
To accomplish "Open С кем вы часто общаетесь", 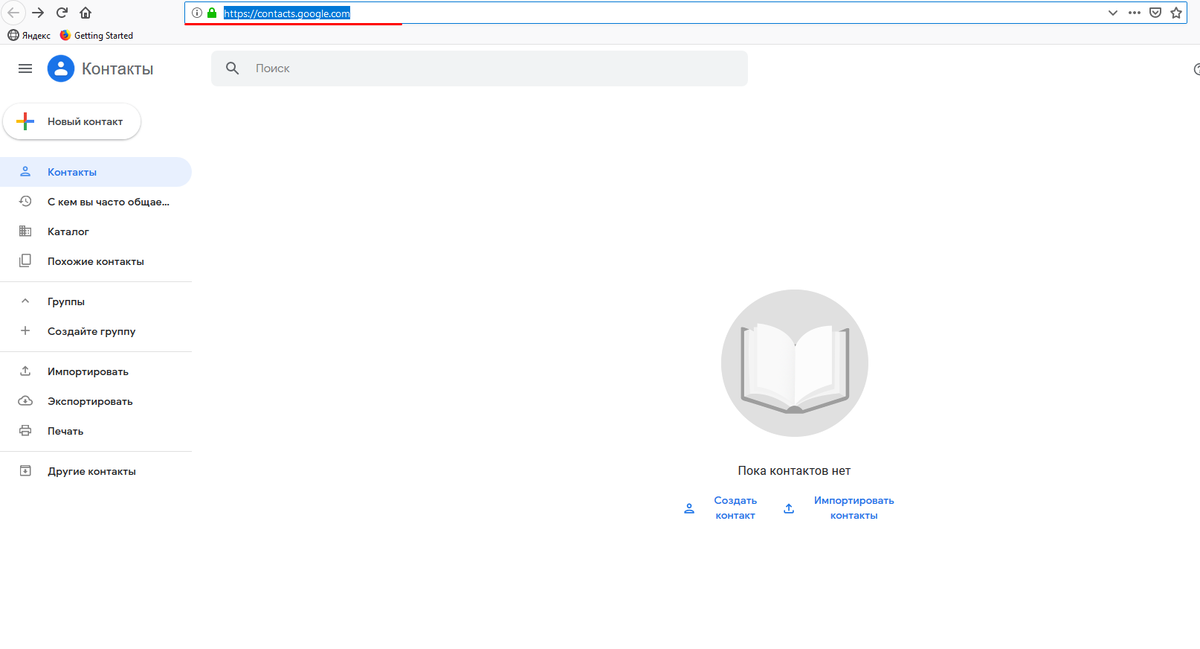I will pos(96,202).
